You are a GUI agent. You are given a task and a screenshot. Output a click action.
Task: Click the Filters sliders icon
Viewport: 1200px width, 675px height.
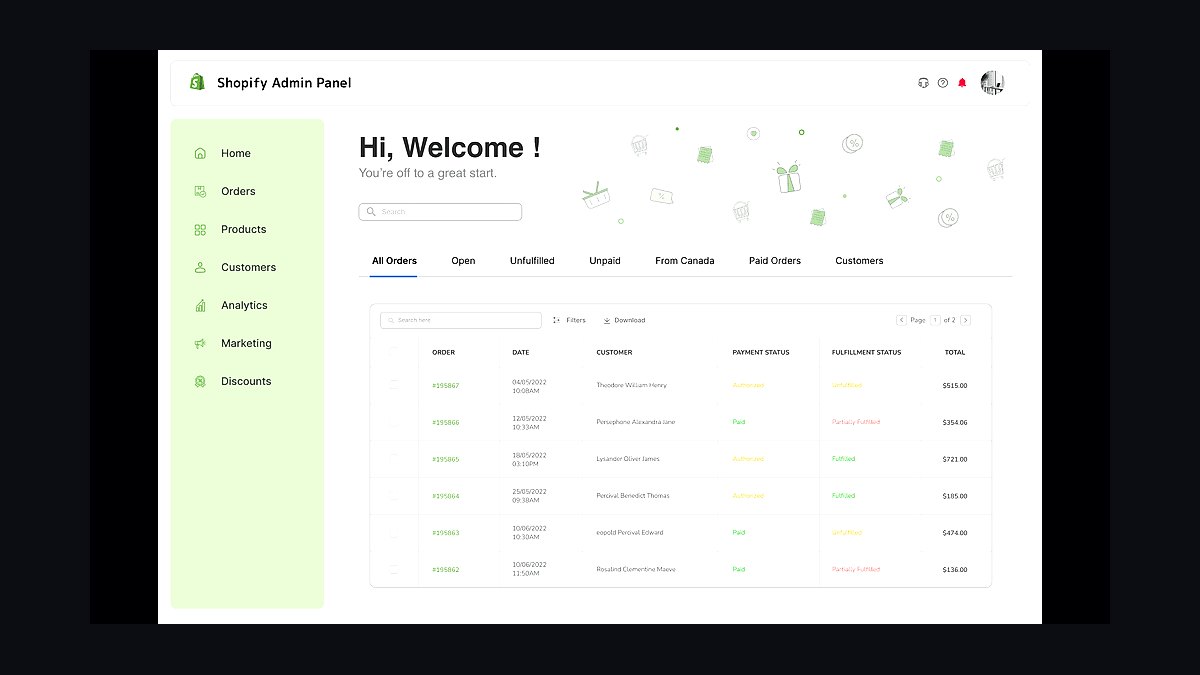point(556,320)
